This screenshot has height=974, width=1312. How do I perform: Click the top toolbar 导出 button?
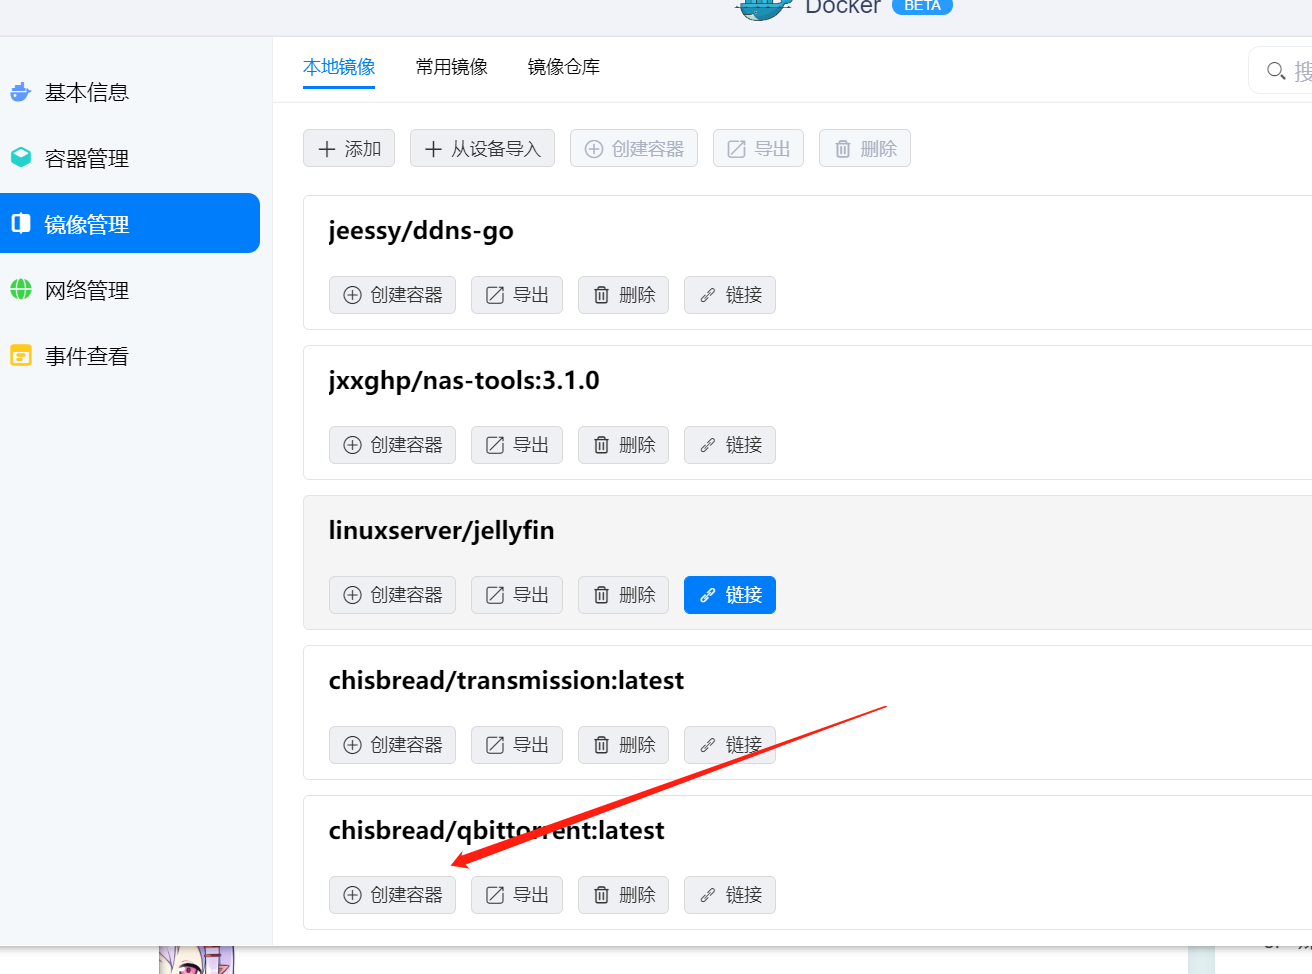pos(758,149)
